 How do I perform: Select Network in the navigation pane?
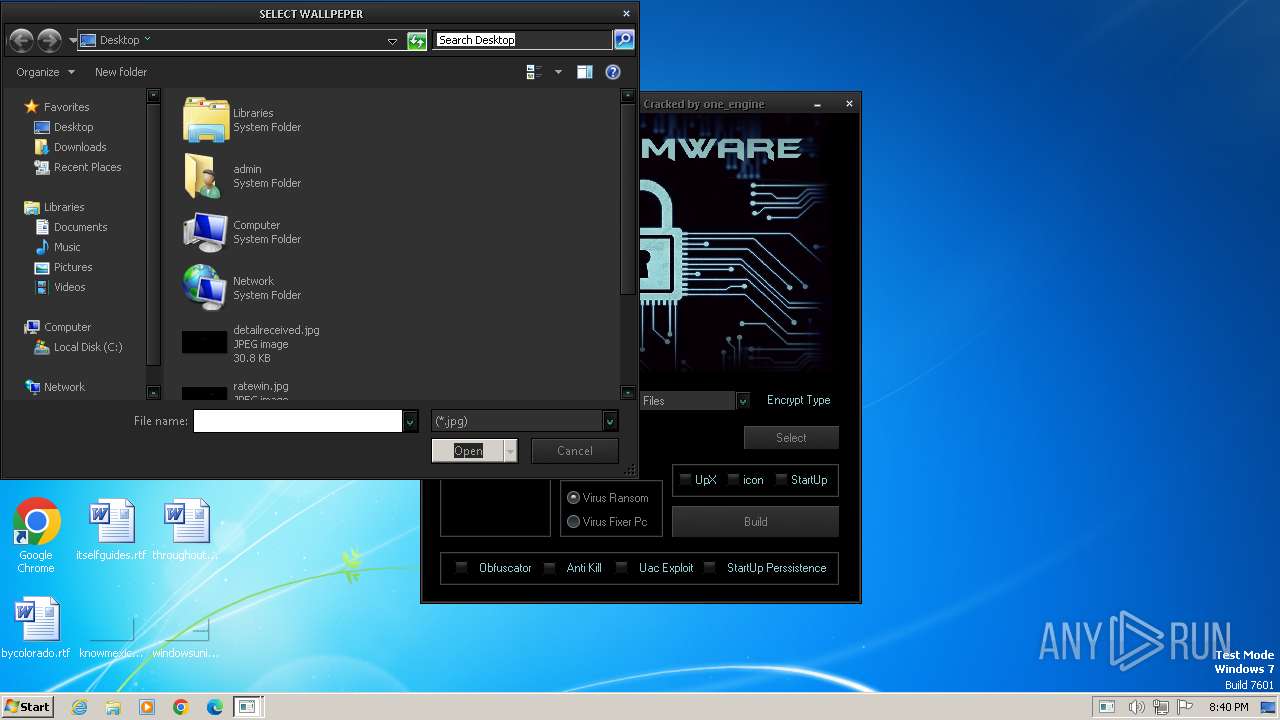tap(64, 387)
